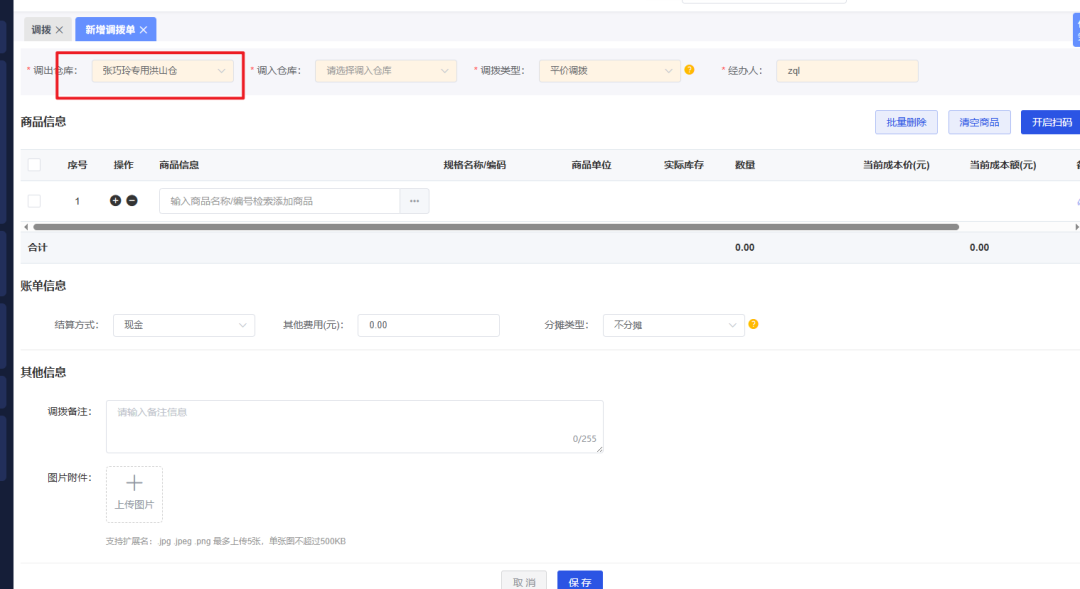The width and height of the screenshot is (1080, 589).
Task: Open product selector via ellipsis icon
Action: pyautogui.click(x=415, y=200)
